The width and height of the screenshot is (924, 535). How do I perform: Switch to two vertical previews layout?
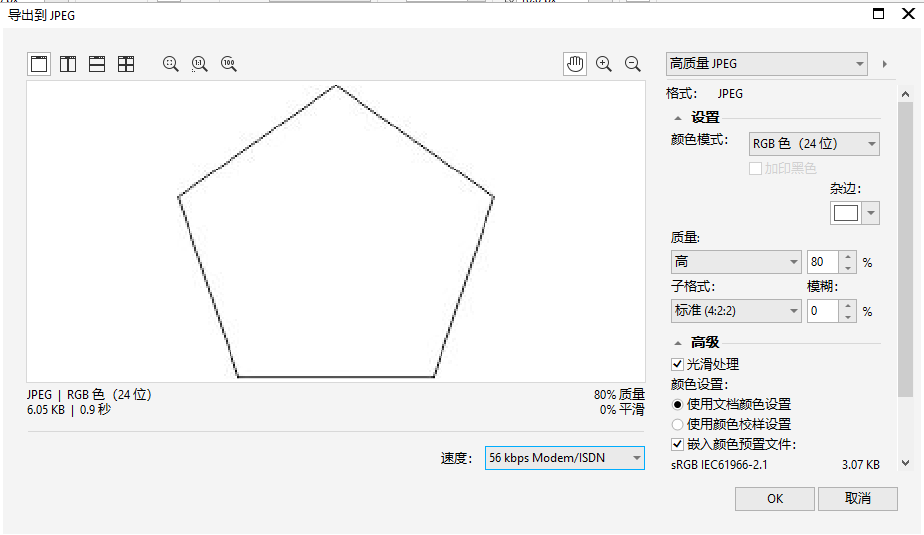click(68, 64)
